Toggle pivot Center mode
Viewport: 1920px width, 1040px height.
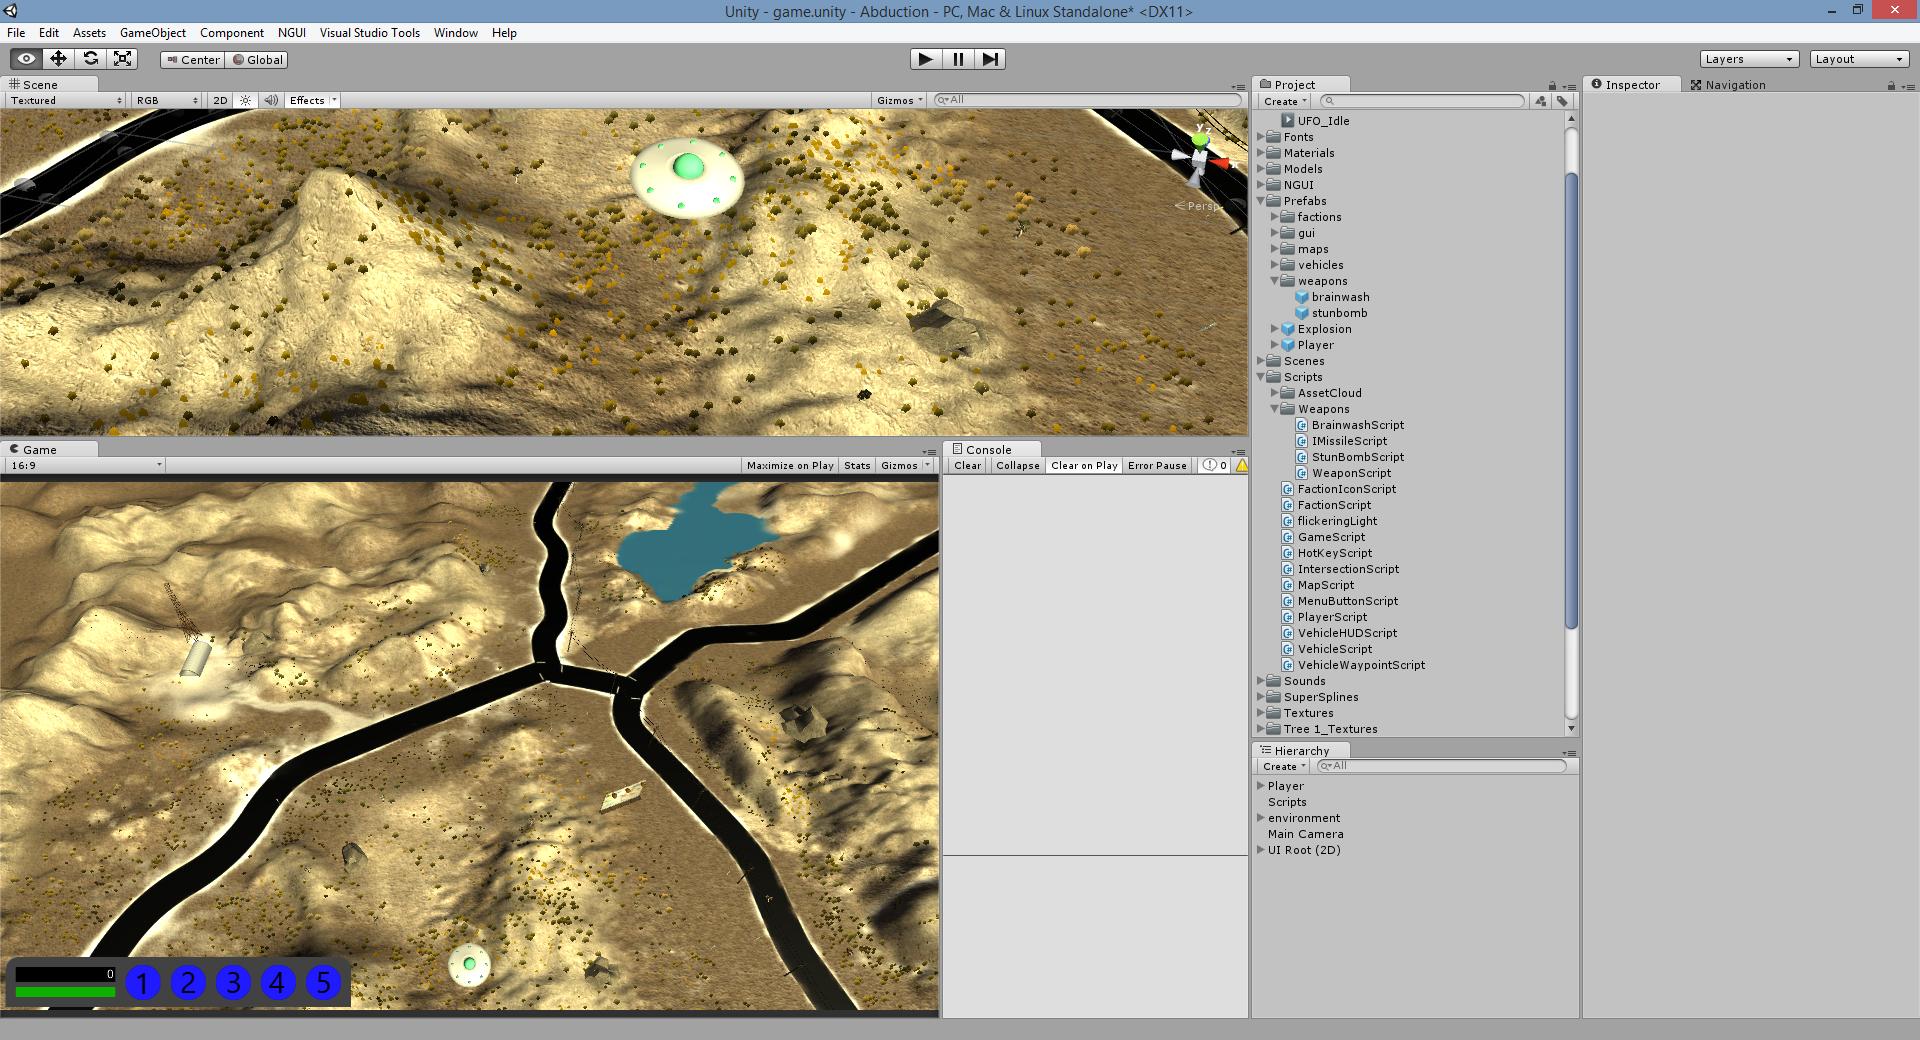point(193,60)
